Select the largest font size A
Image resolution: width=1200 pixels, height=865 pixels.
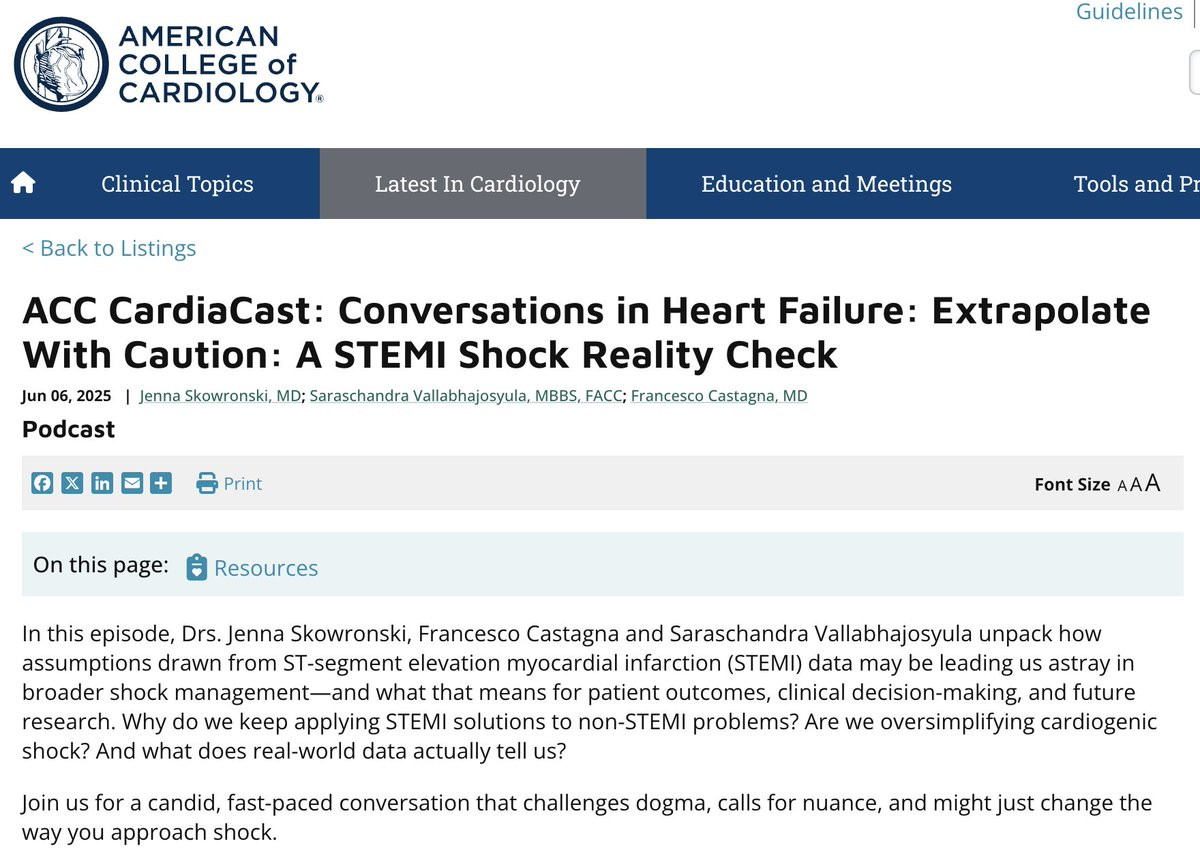pos(1153,483)
